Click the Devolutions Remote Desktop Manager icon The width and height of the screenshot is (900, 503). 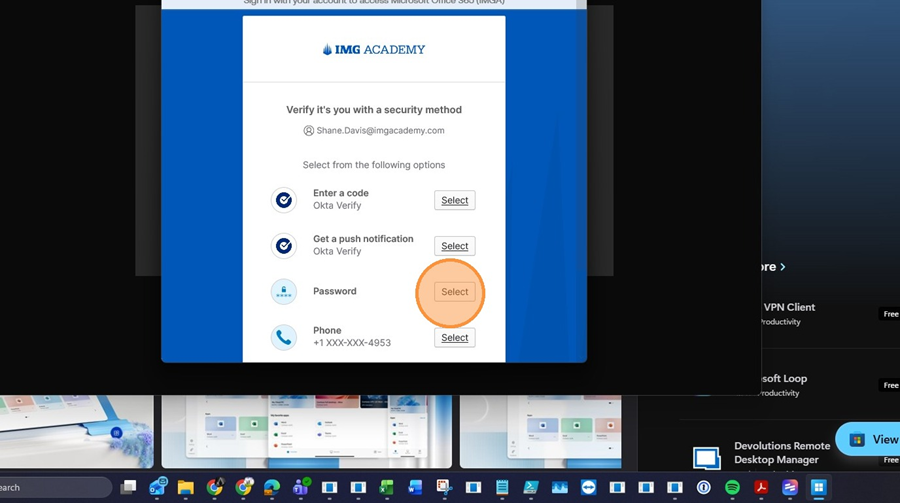pyautogui.click(x=707, y=458)
